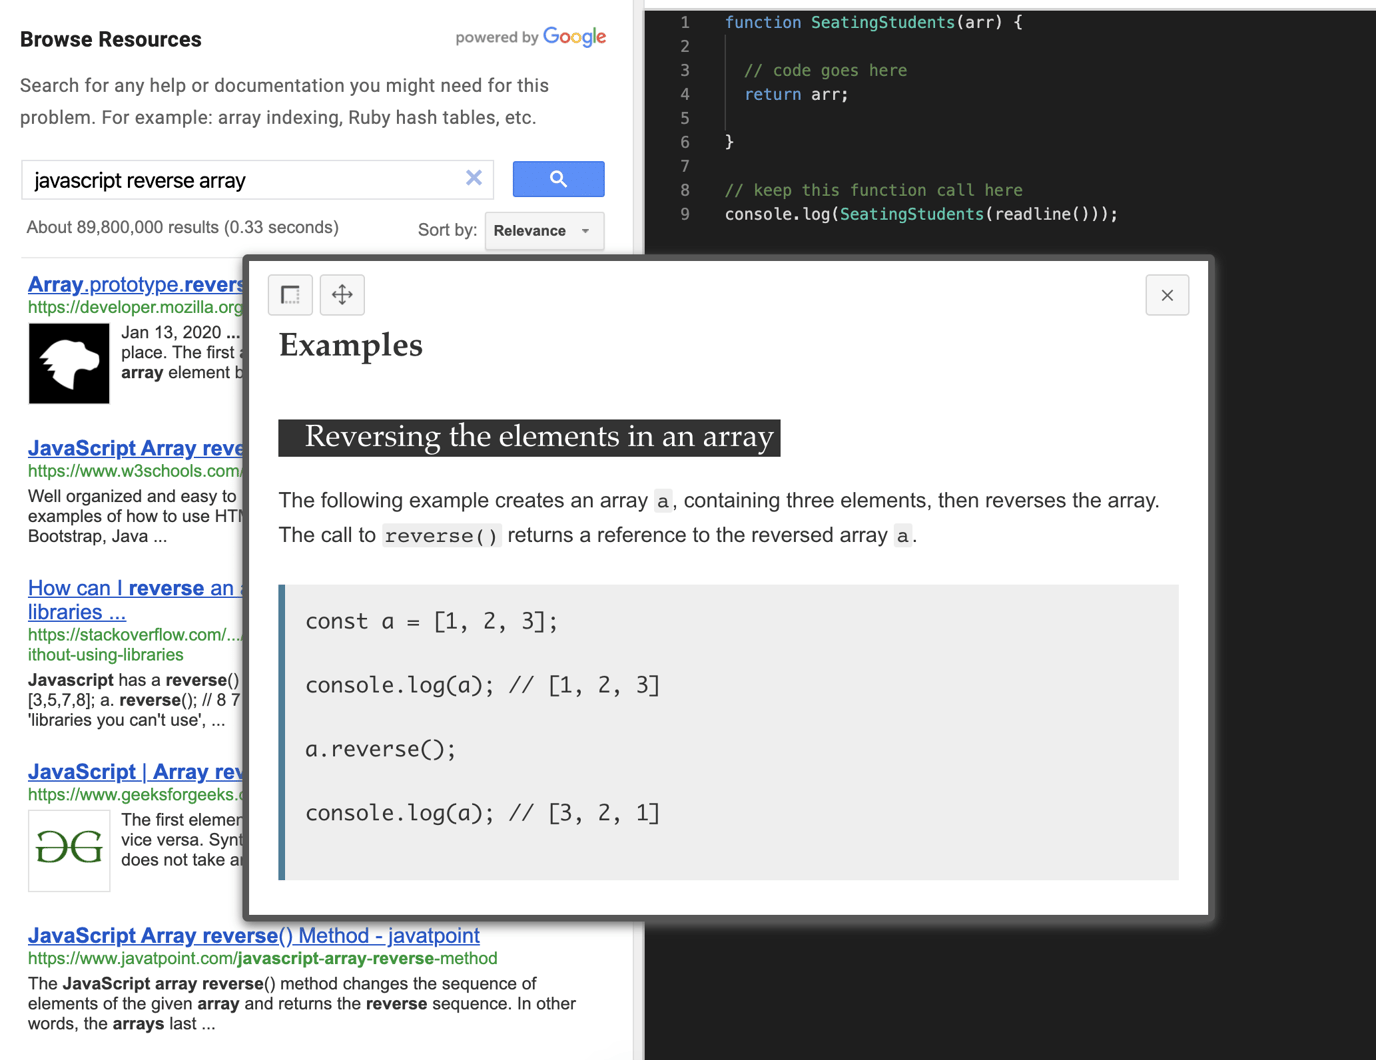Open the JavaScript Array reverse w3schools link
Viewport: 1376px width, 1060px height.
(x=135, y=448)
